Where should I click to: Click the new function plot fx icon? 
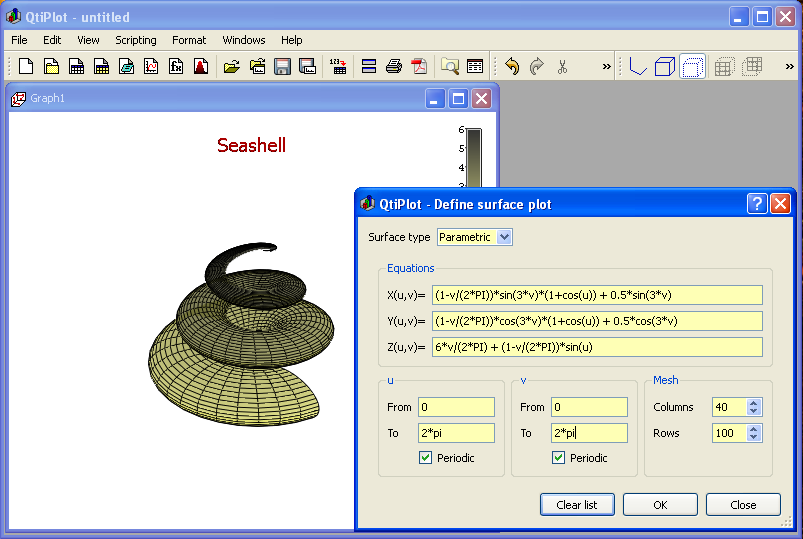pyautogui.click(x=176, y=67)
